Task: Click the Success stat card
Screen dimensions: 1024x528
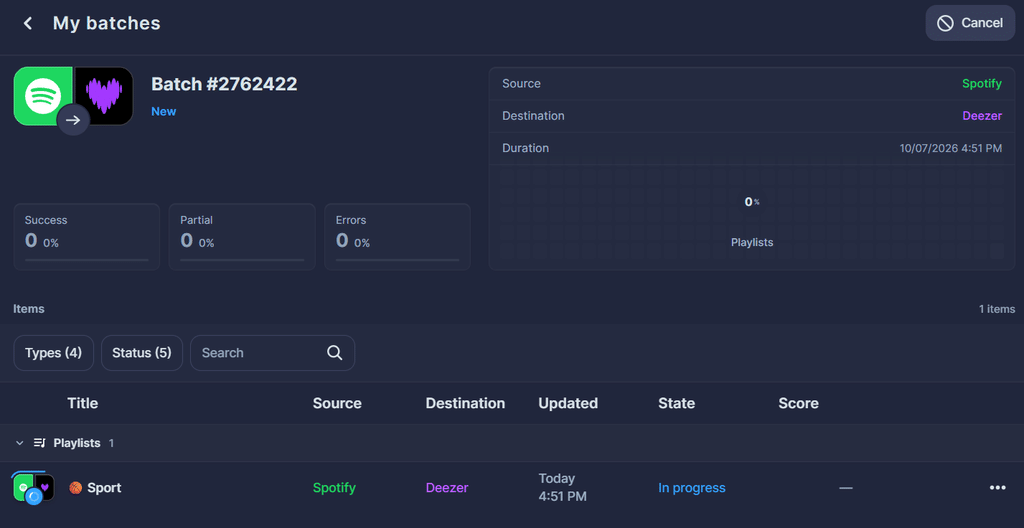Action: [x=87, y=237]
